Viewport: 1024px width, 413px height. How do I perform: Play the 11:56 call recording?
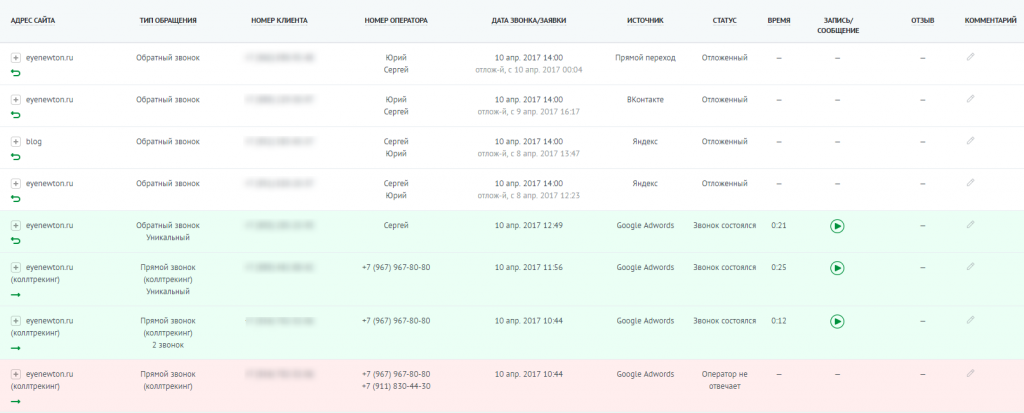[x=837, y=268]
